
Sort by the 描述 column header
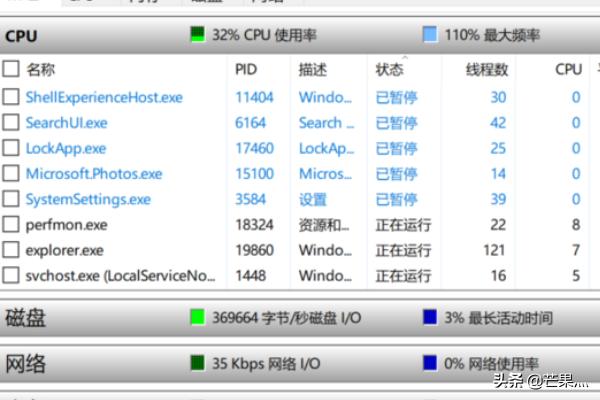(x=313, y=70)
